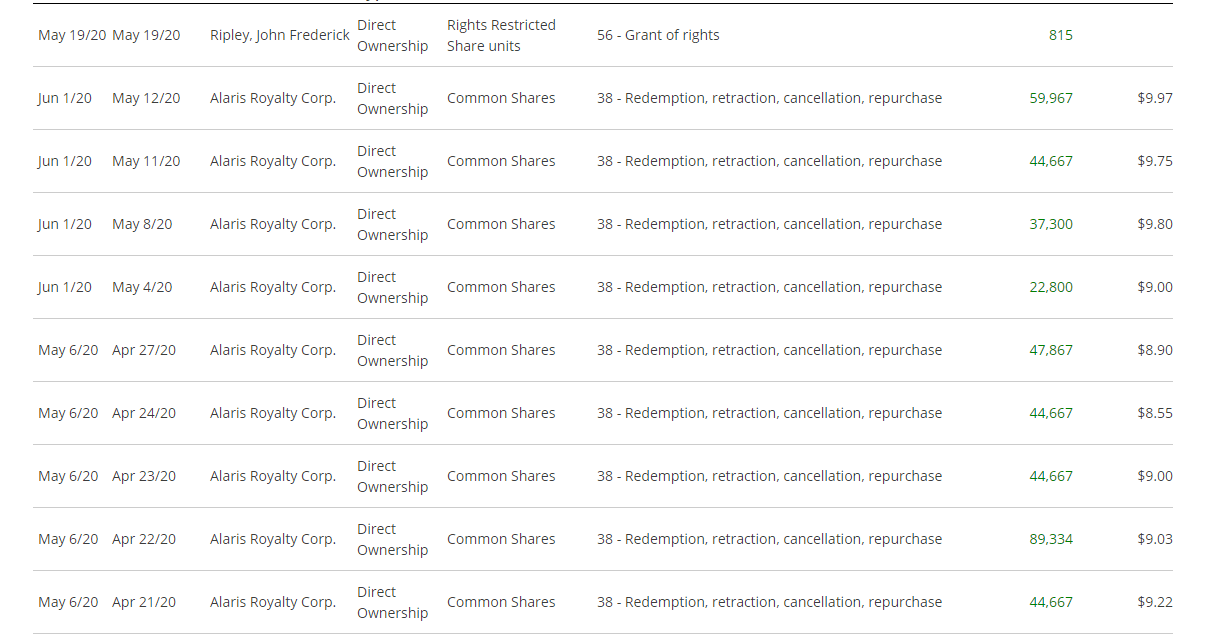Select volume 22,800 cell

coord(1051,287)
